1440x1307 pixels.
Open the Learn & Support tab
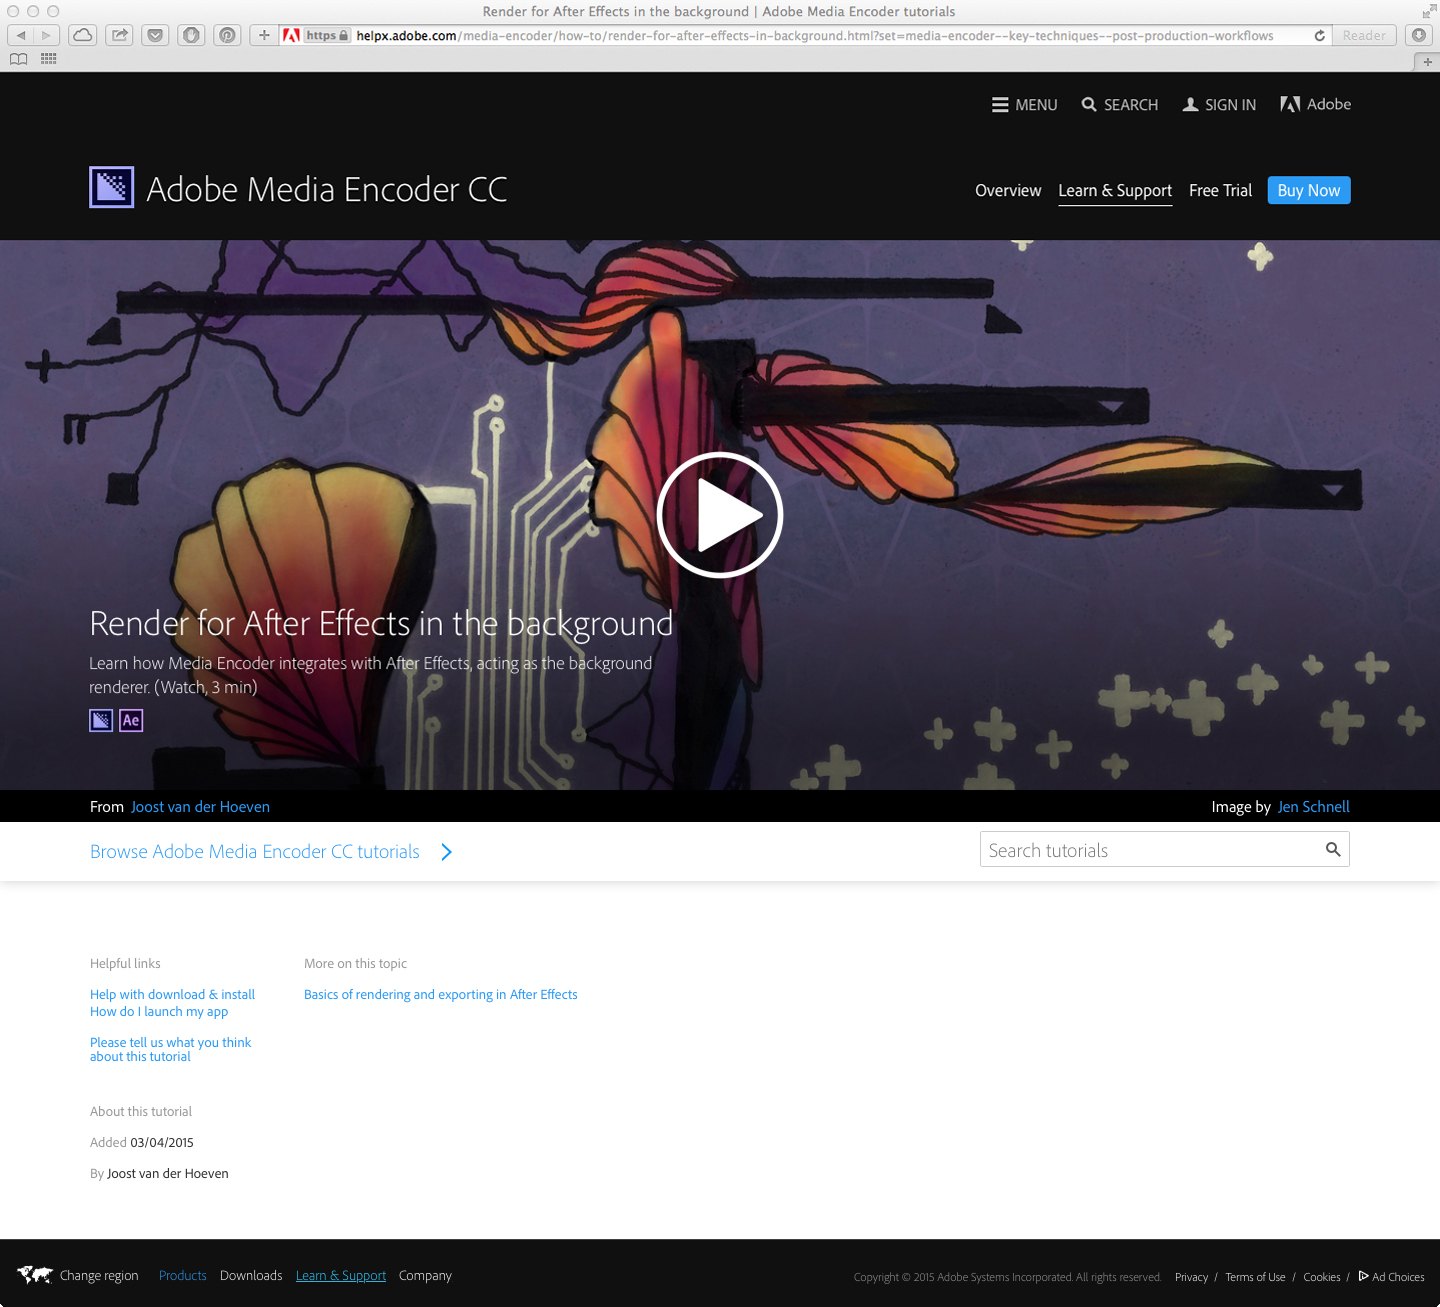point(1115,191)
